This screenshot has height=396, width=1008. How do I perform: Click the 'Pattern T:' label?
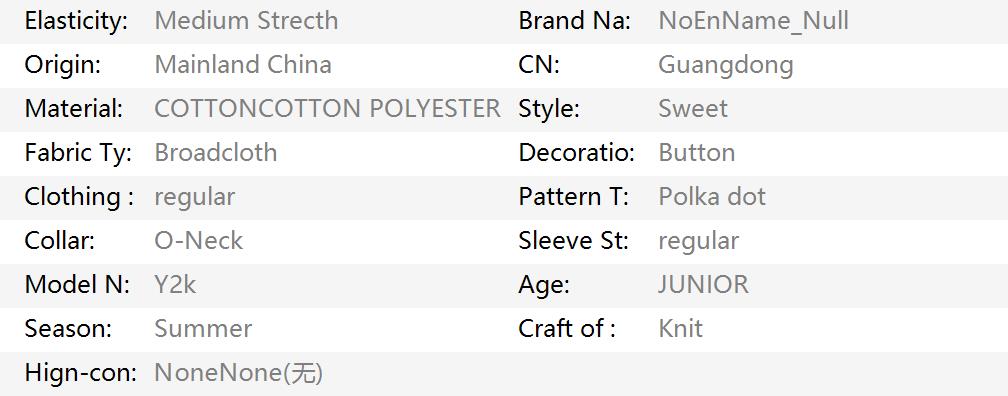pos(573,197)
